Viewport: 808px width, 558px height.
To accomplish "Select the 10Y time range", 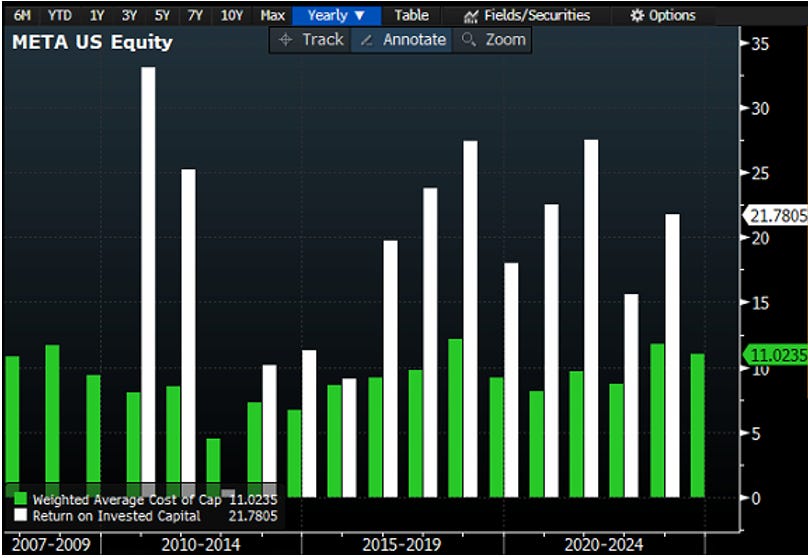I will (231, 15).
